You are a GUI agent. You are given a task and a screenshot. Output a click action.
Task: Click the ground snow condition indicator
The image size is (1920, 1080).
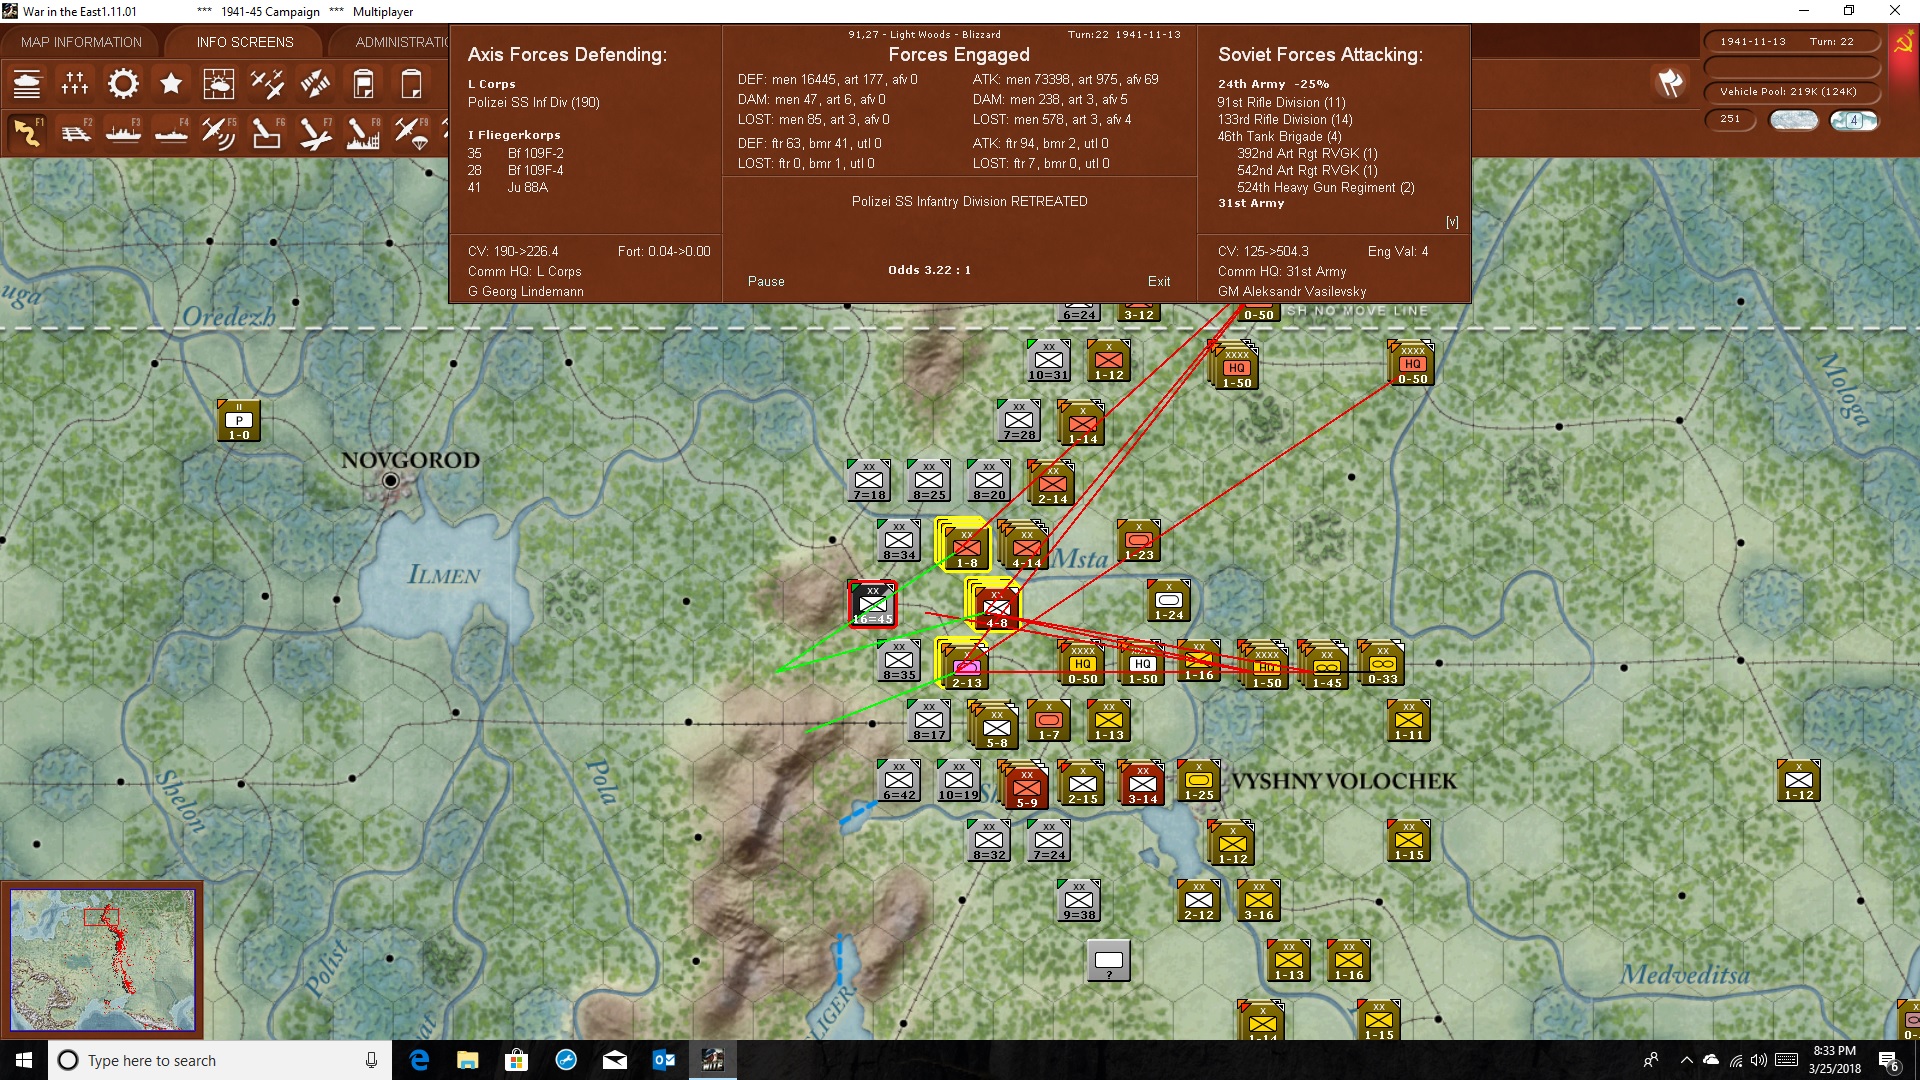pos(1794,120)
